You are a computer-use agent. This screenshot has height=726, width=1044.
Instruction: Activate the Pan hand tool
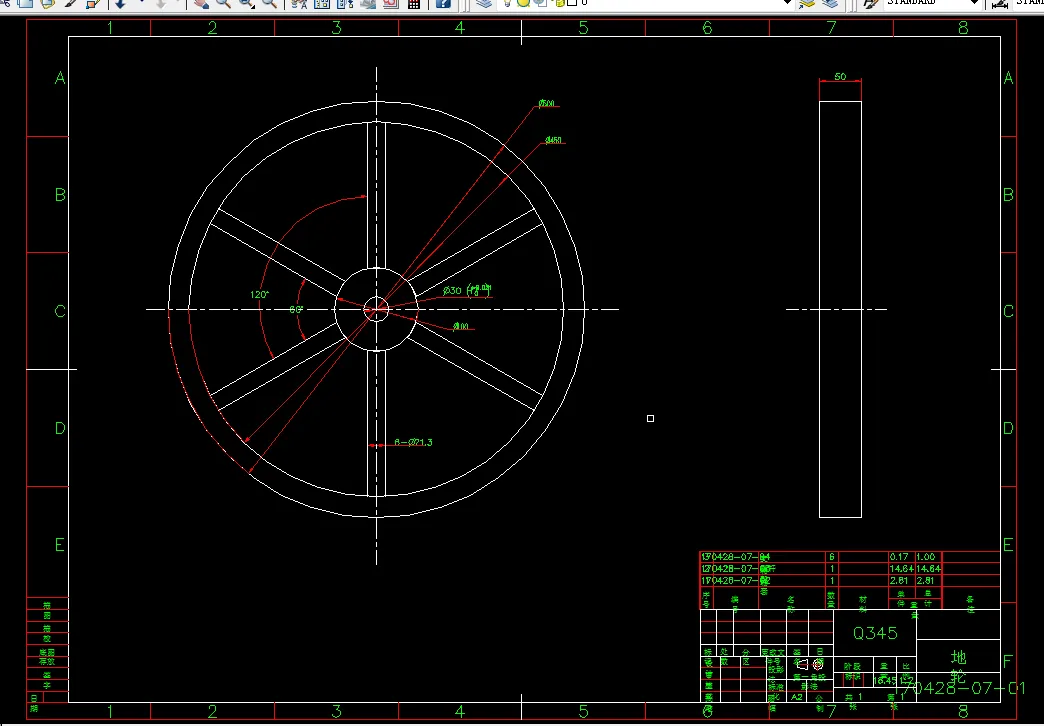(x=201, y=4)
